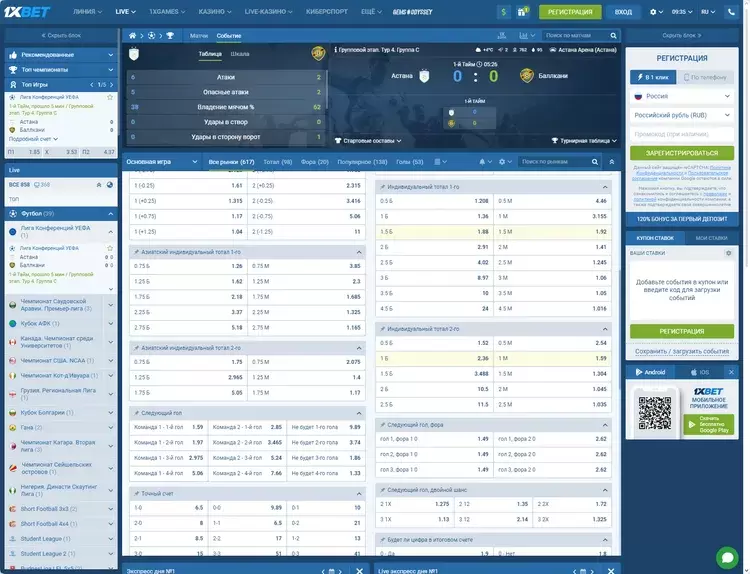Open the statistics chart icon above scoreboard
Screen dimensions: 750x574
coord(527,35)
